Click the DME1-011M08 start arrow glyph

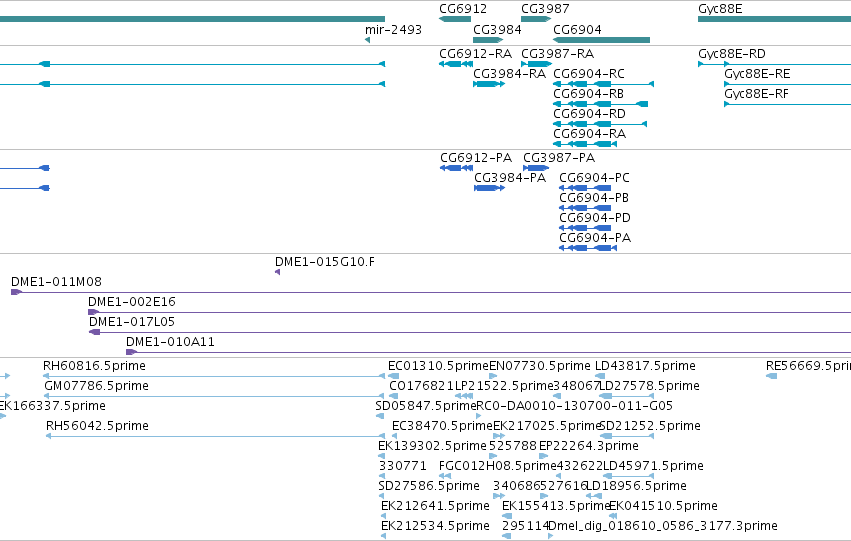click(16, 292)
